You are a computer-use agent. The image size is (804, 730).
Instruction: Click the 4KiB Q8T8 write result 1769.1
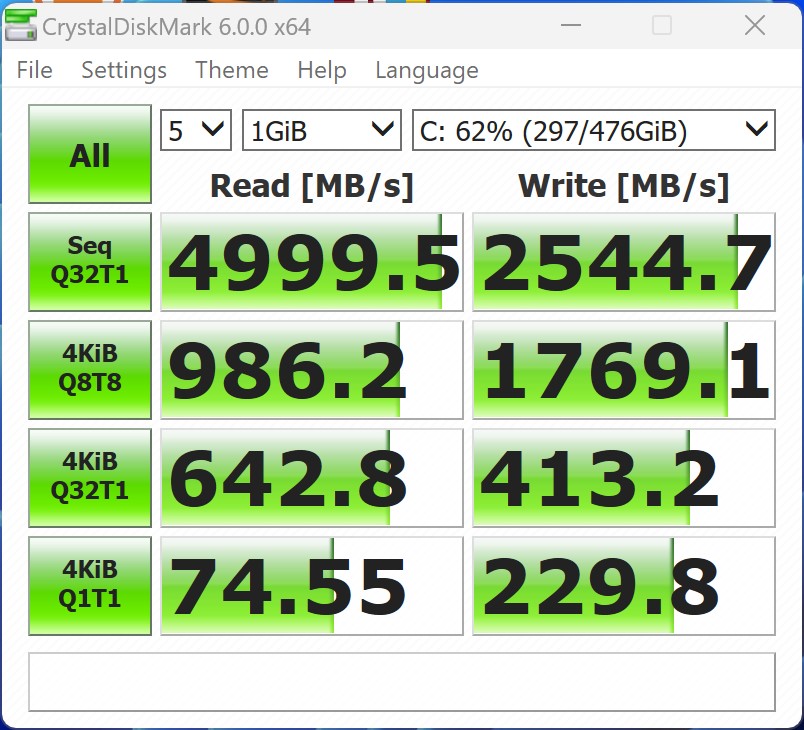tap(624, 370)
